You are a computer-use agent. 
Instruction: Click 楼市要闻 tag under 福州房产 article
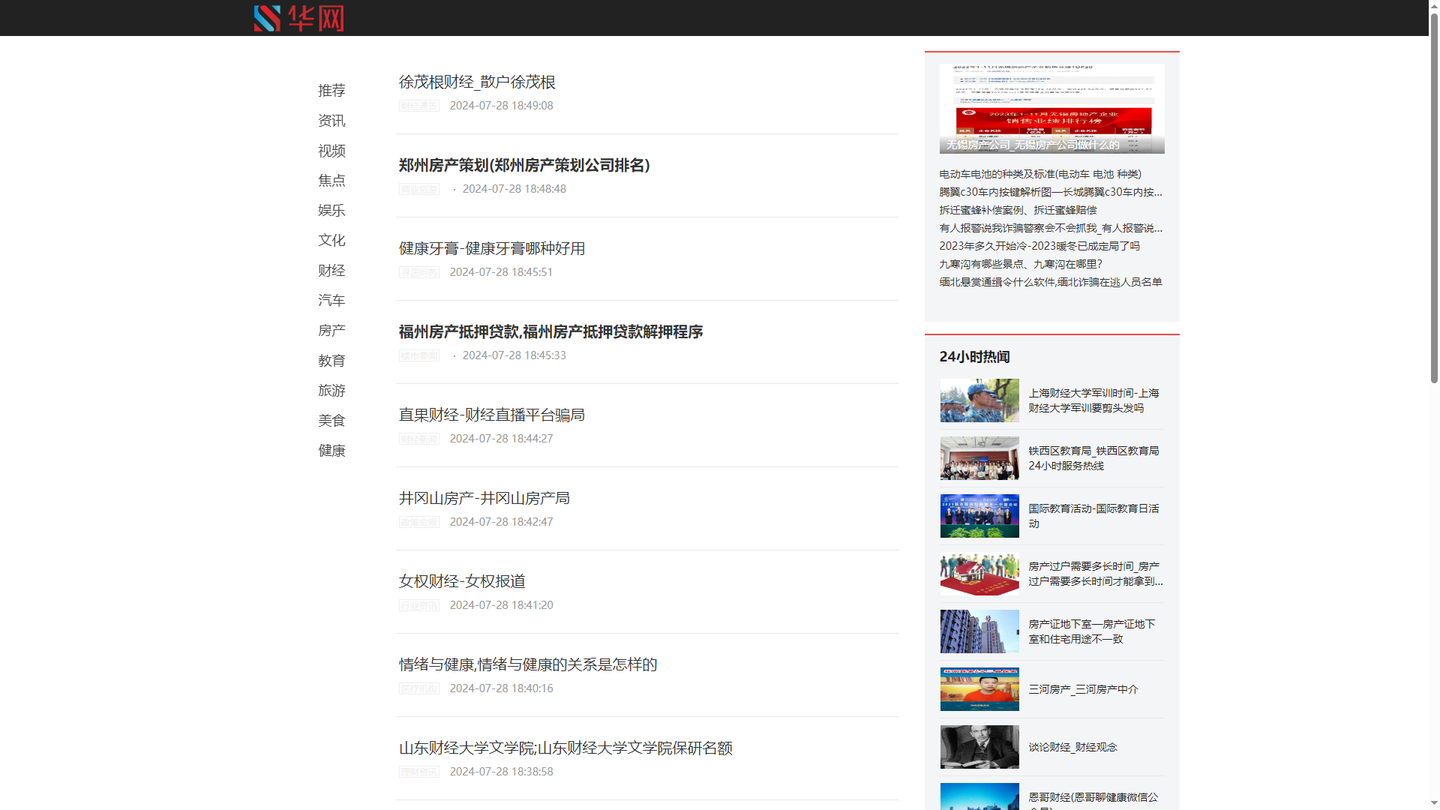(x=419, y=355)
